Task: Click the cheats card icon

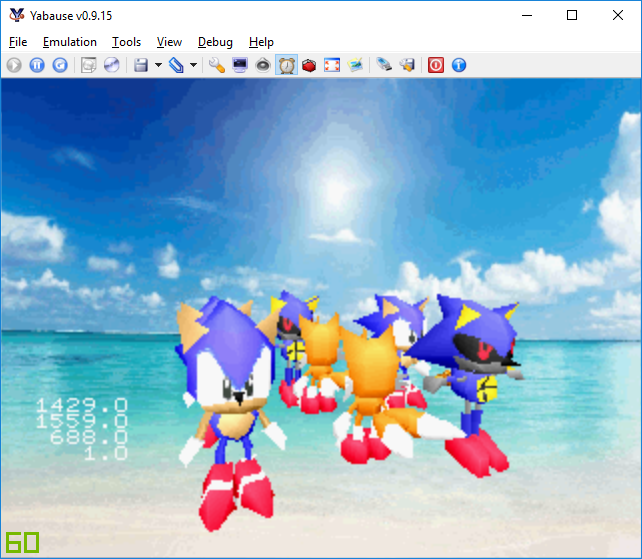Action: pyautogui.click(x=407, y=65)
